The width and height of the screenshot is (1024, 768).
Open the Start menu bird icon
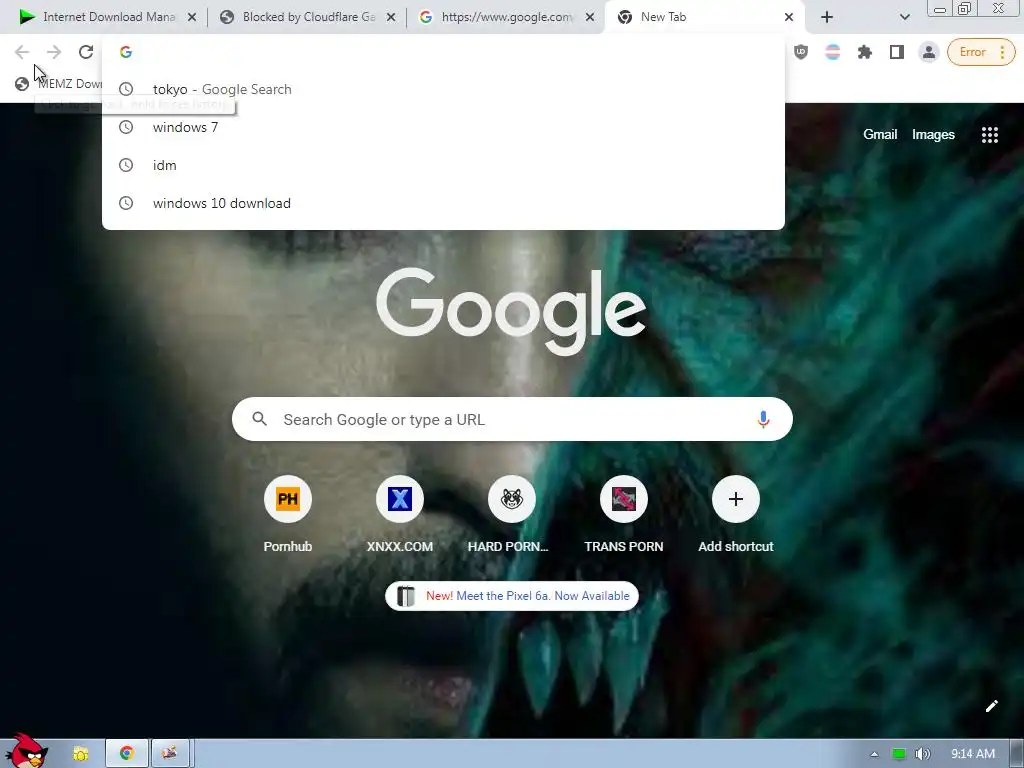tap(26, 751)
